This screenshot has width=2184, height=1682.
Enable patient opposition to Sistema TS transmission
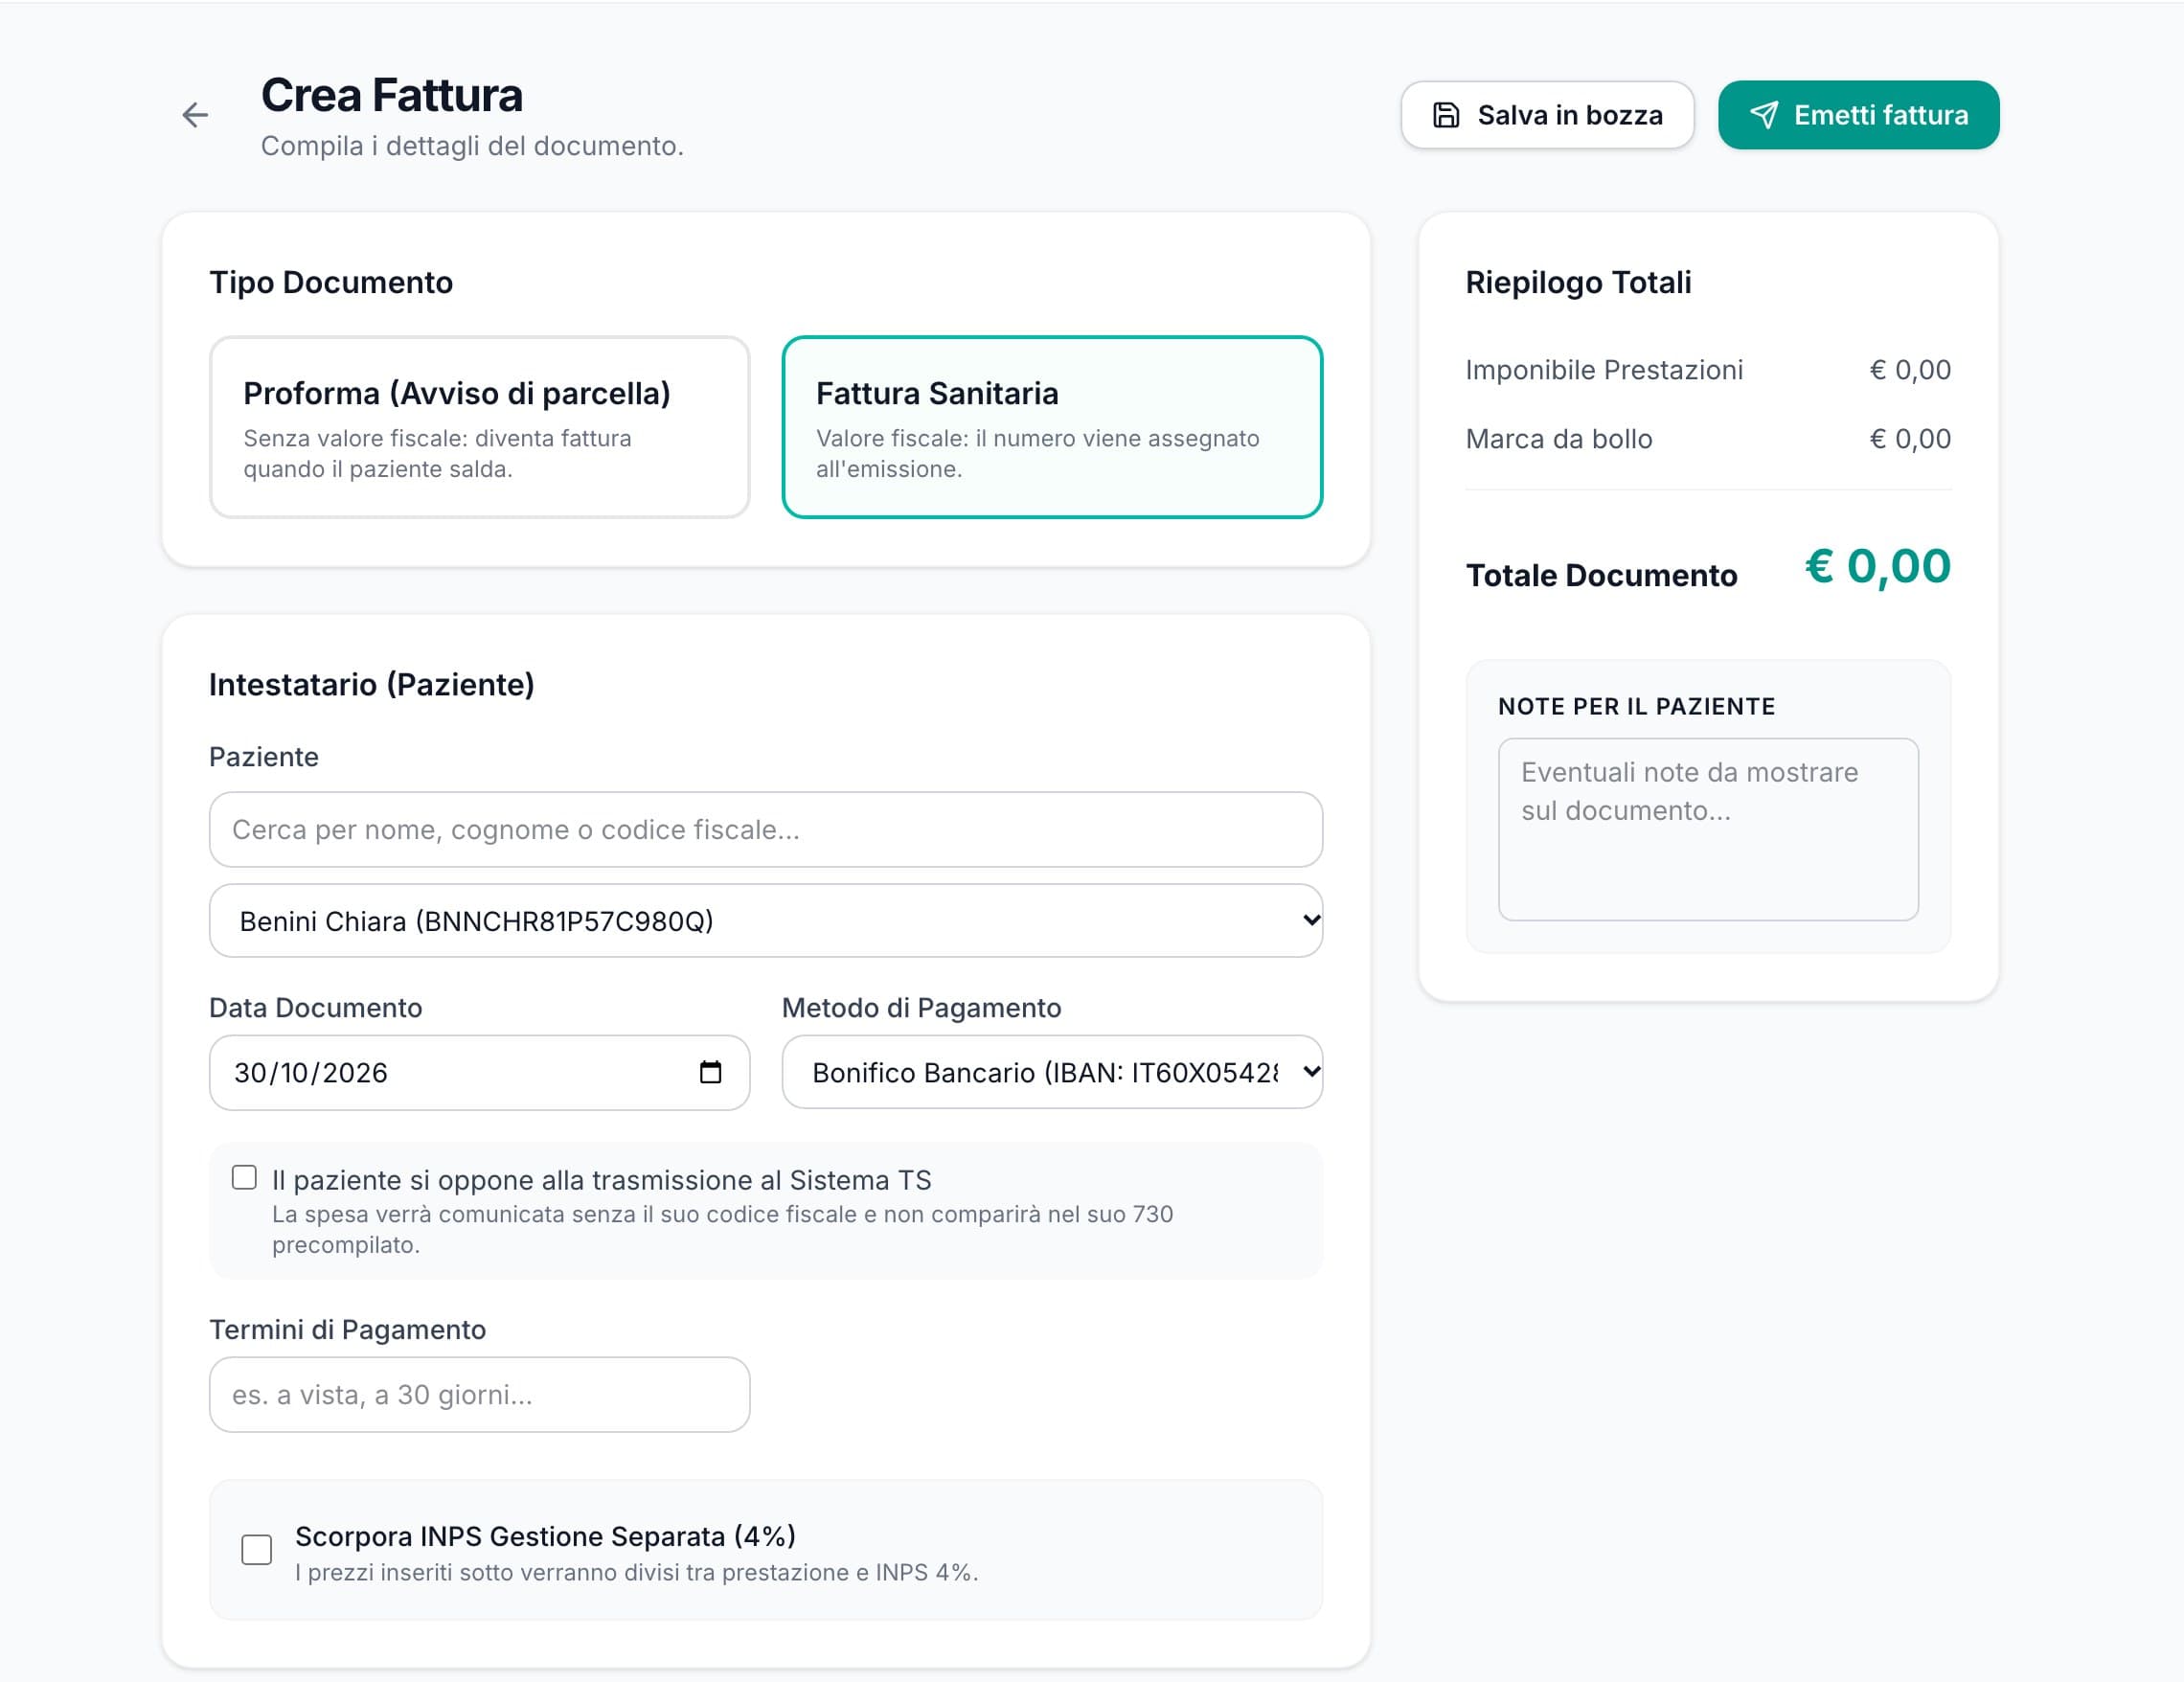(x=244, y=1177)
